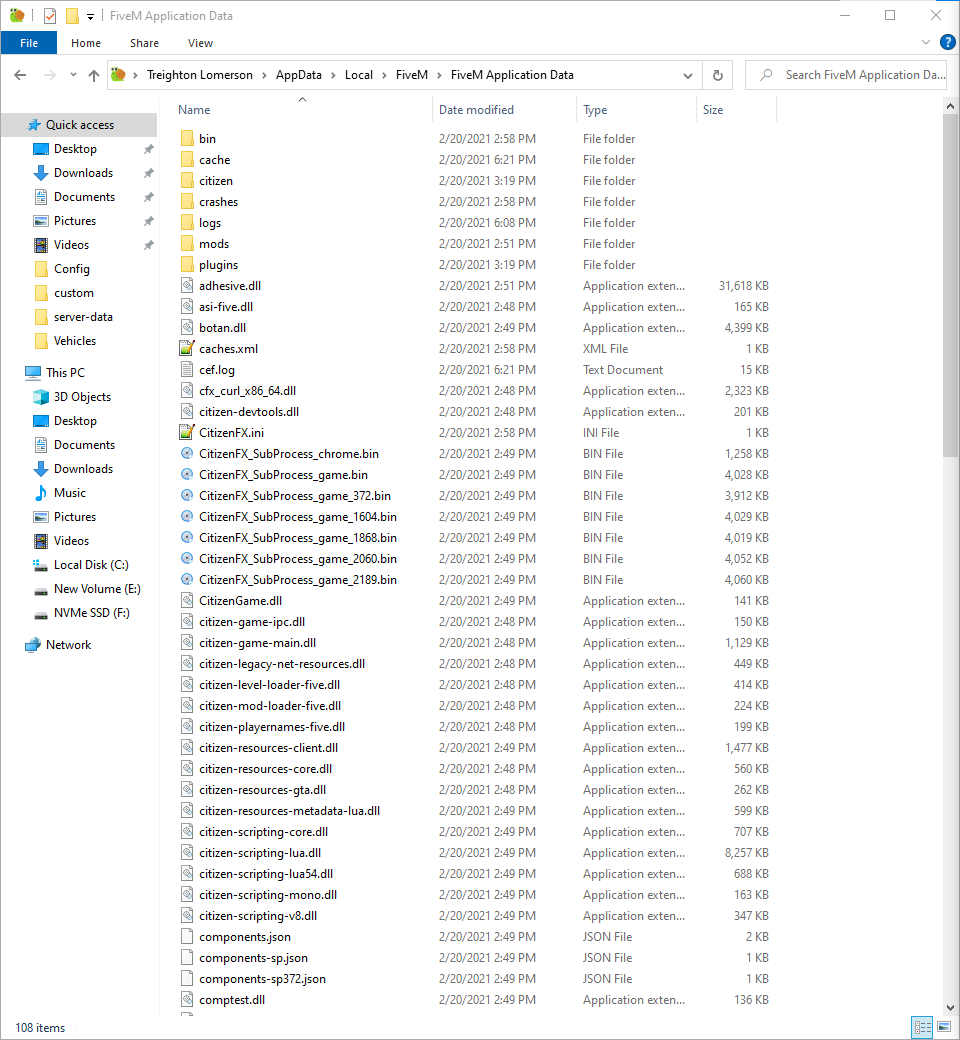Switch to Details view icon in status bar
The height and width of the screenshot is (1040, 960).
point(923,1027)
